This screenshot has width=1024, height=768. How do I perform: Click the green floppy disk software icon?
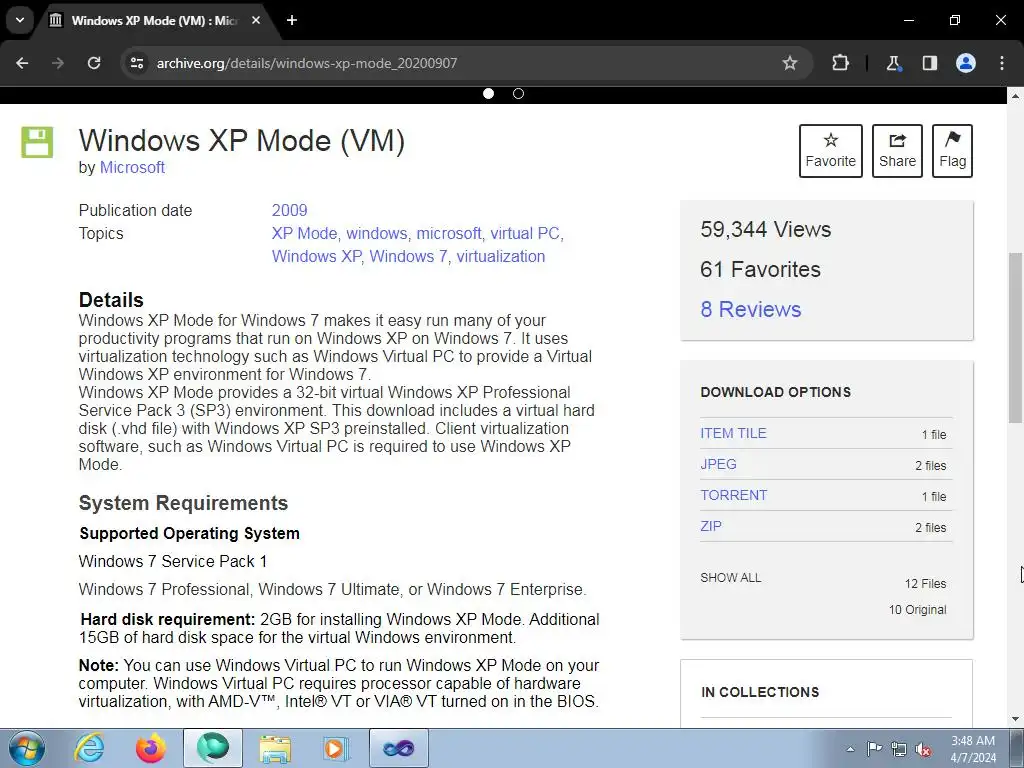click(37, 142)
